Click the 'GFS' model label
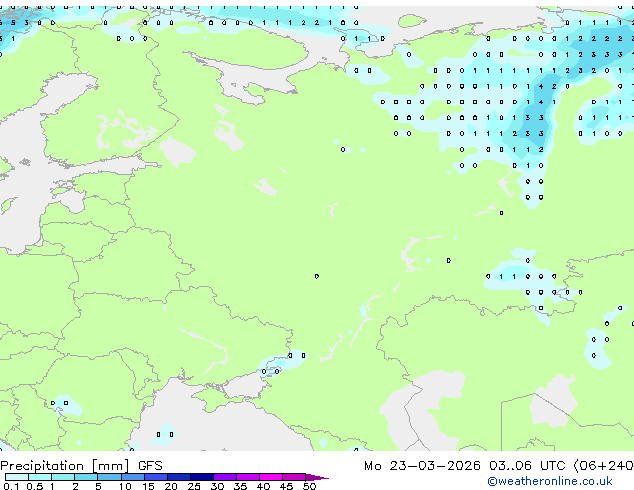 tap(150, 466)
